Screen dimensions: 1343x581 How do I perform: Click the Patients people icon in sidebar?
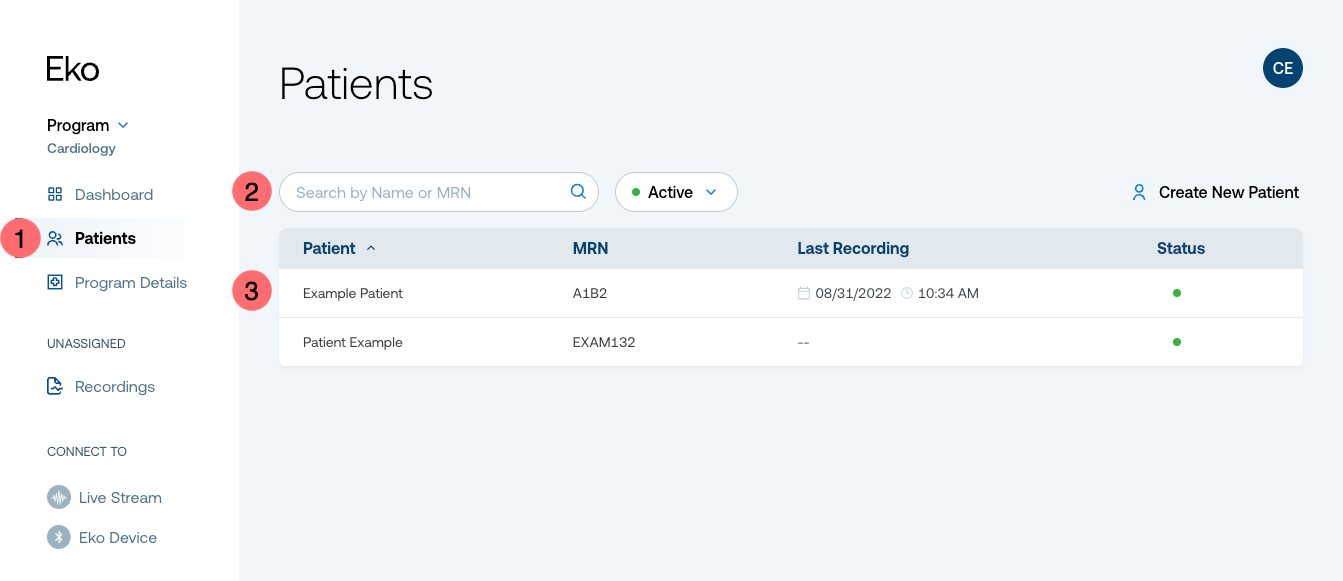(x=55, y=238)
